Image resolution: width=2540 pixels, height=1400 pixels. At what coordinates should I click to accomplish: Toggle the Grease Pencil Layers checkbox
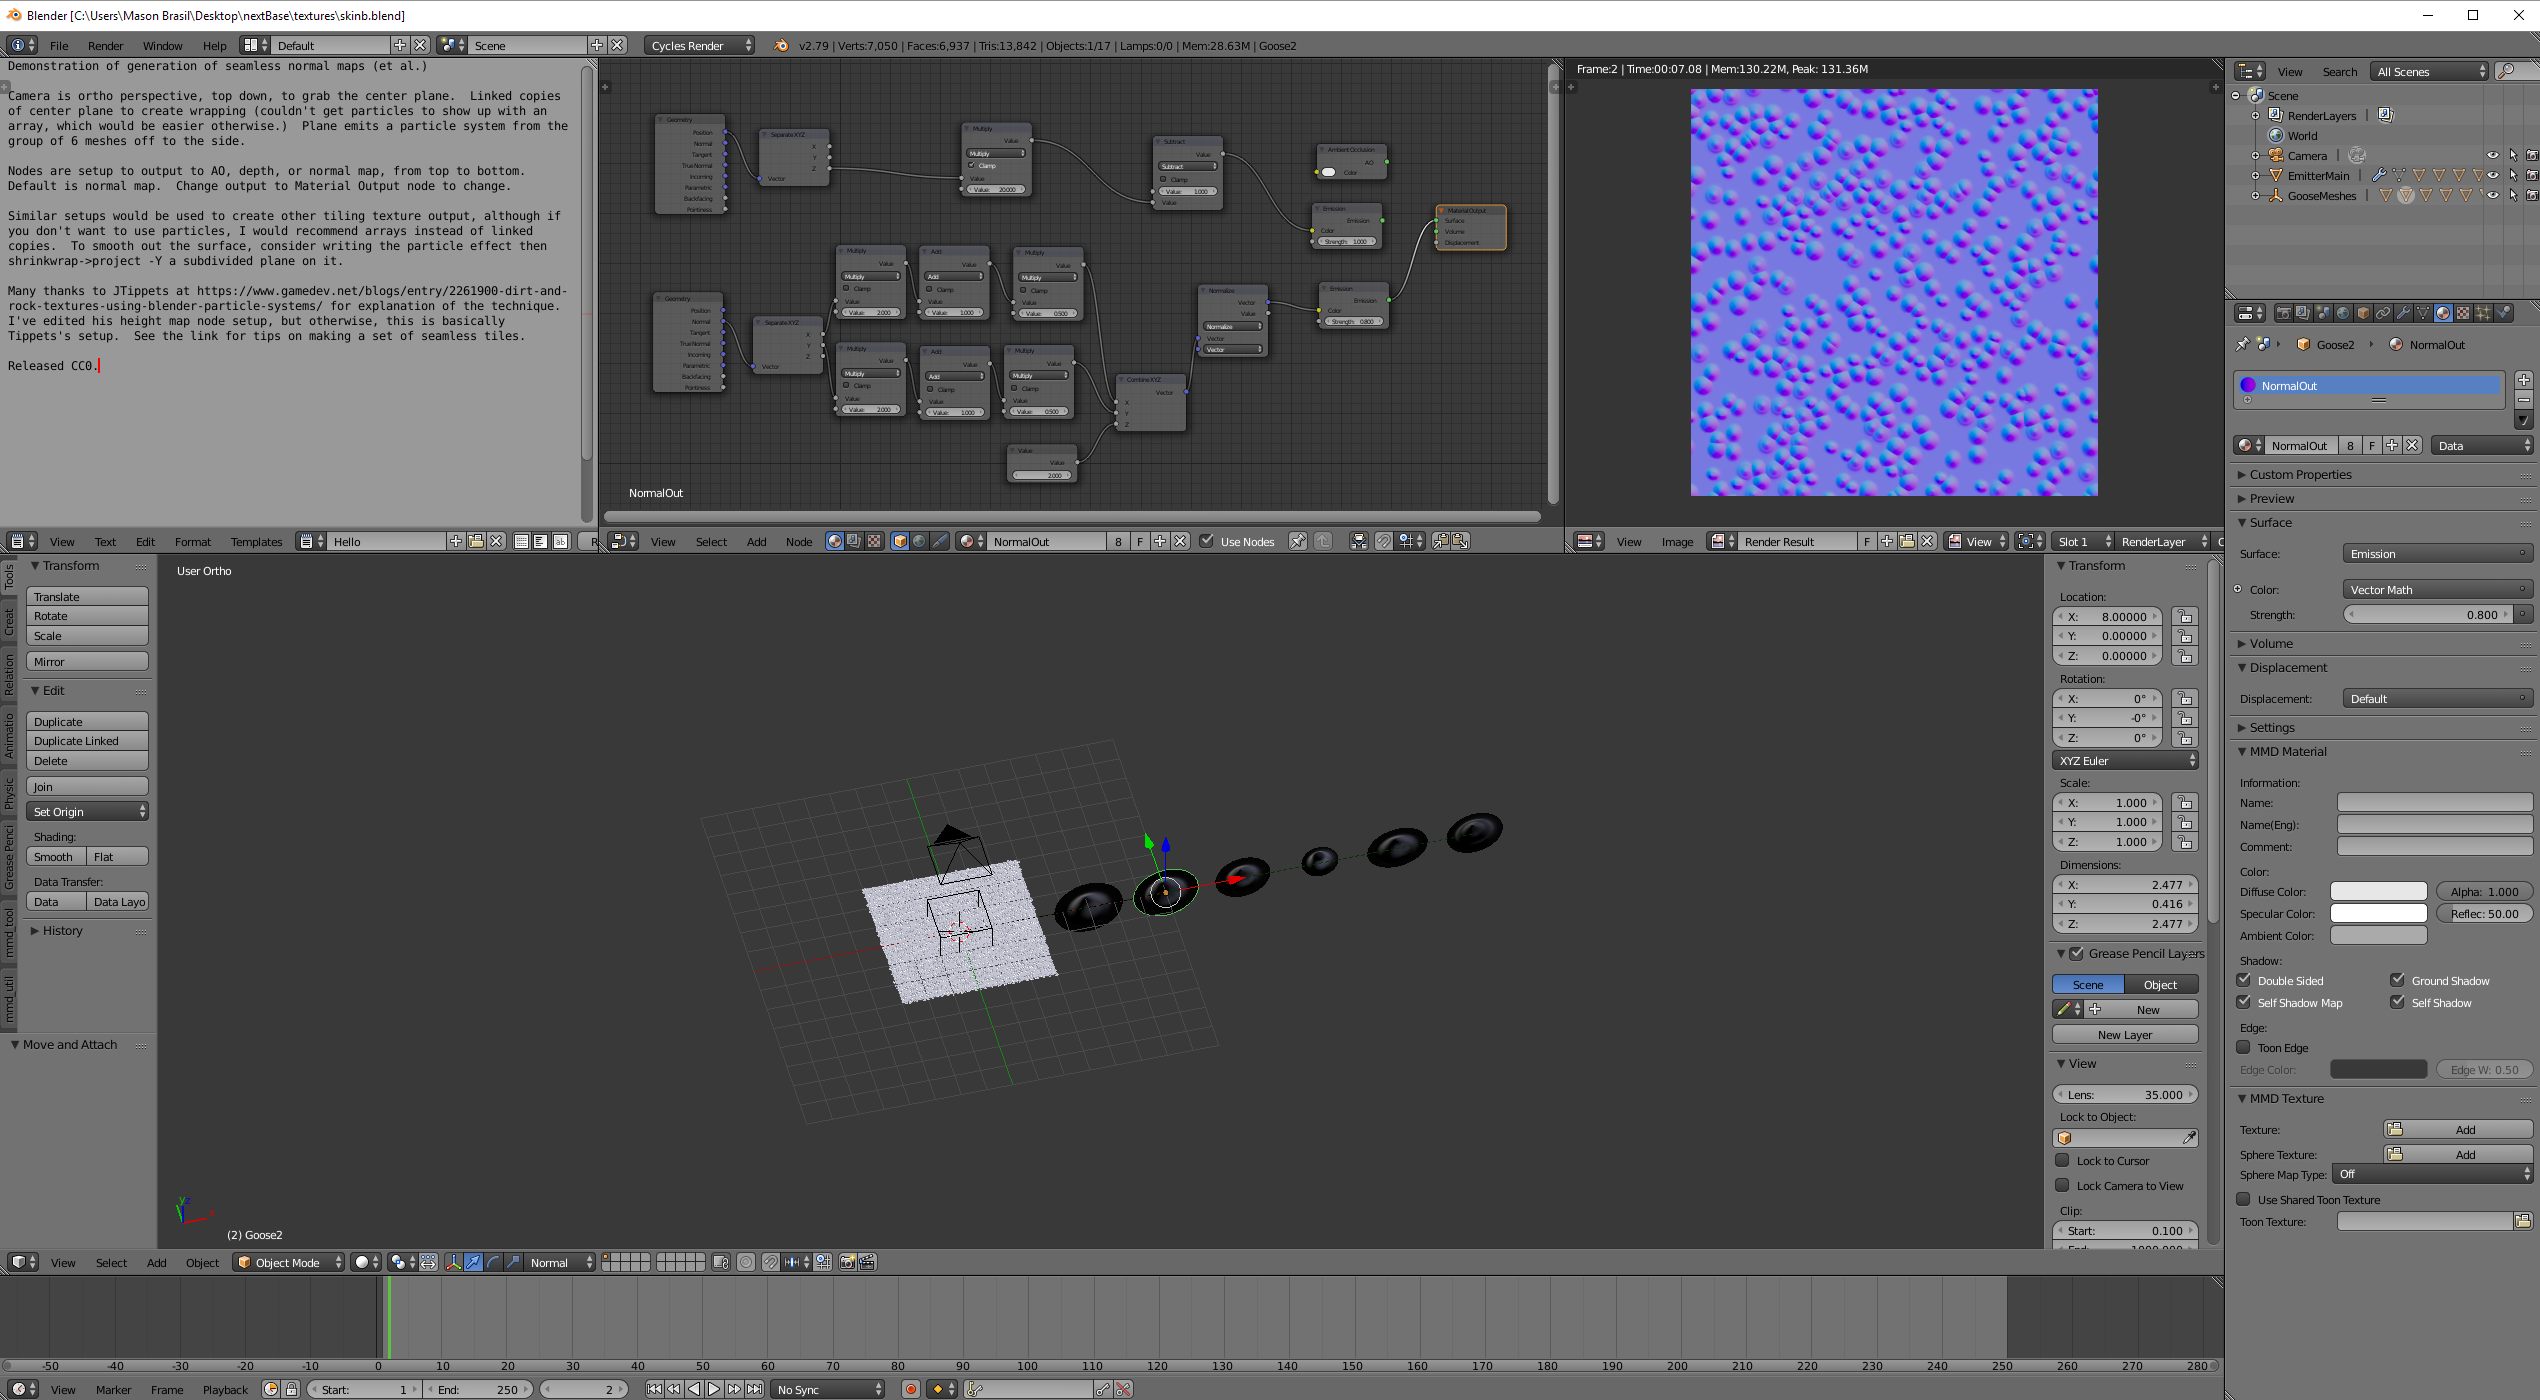point(2077,953)
